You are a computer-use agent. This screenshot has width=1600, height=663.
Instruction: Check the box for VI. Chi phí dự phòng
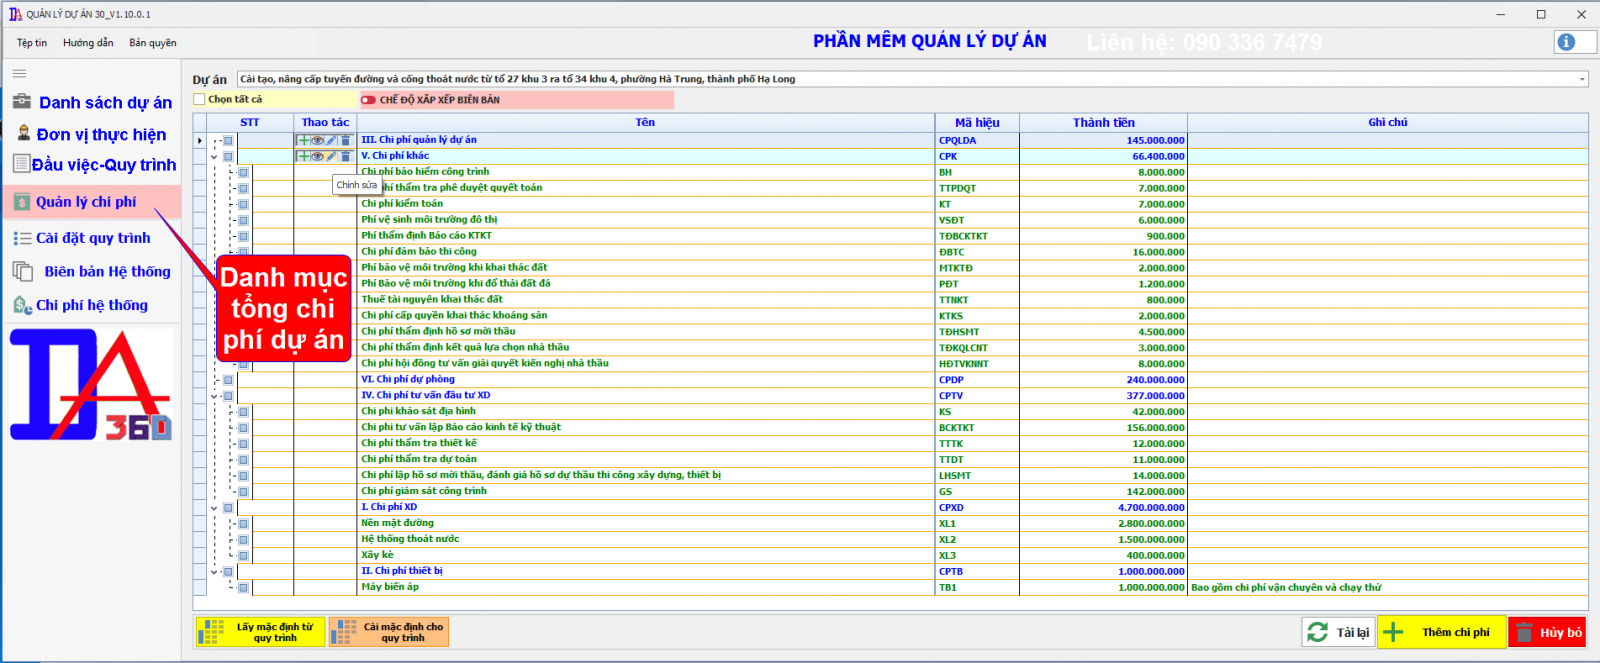228,380
